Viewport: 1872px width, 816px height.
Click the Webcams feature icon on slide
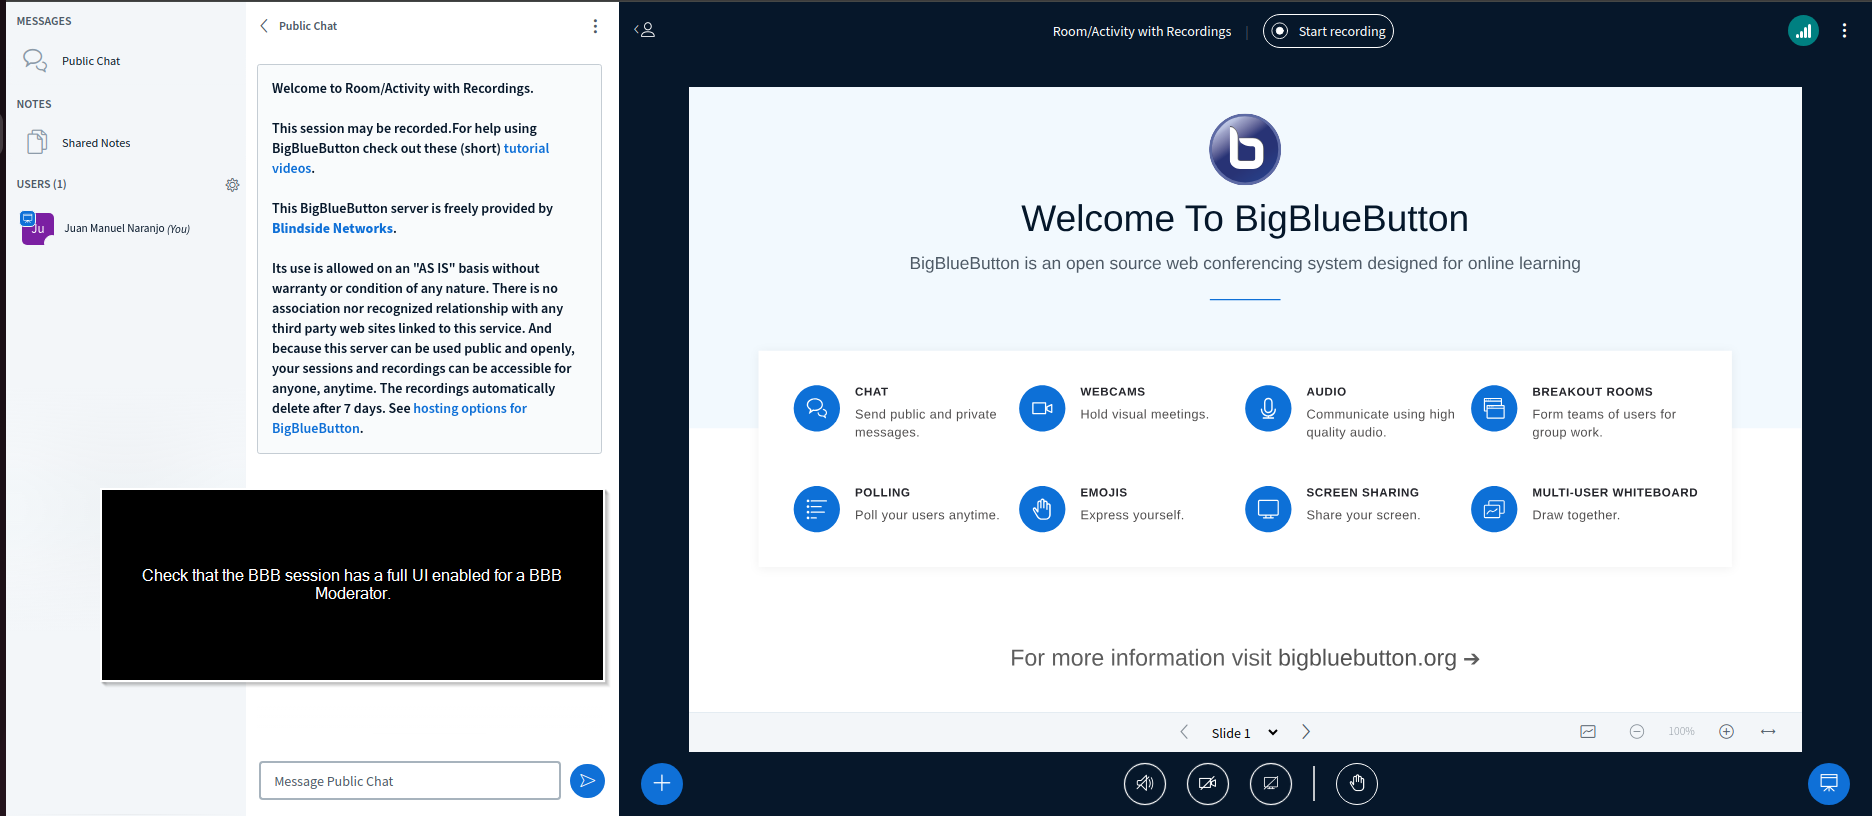1042,409
